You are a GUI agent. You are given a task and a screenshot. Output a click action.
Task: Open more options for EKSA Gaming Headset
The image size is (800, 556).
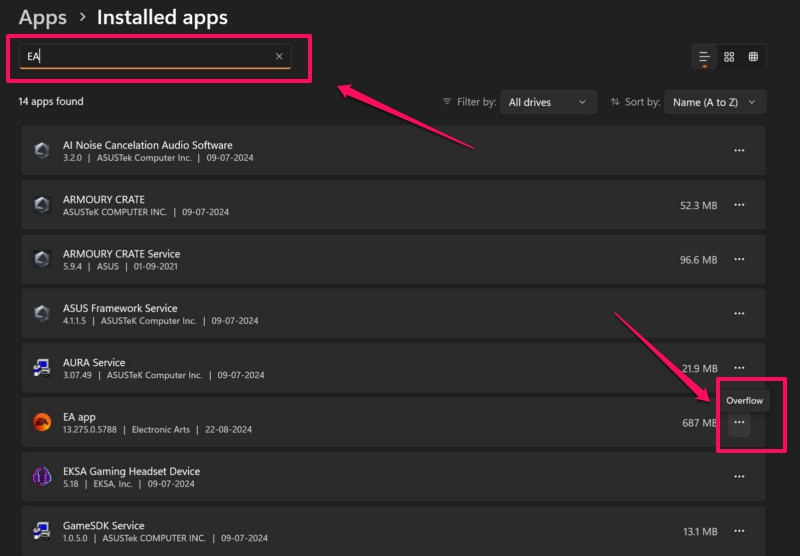click(x=739, y=477)
